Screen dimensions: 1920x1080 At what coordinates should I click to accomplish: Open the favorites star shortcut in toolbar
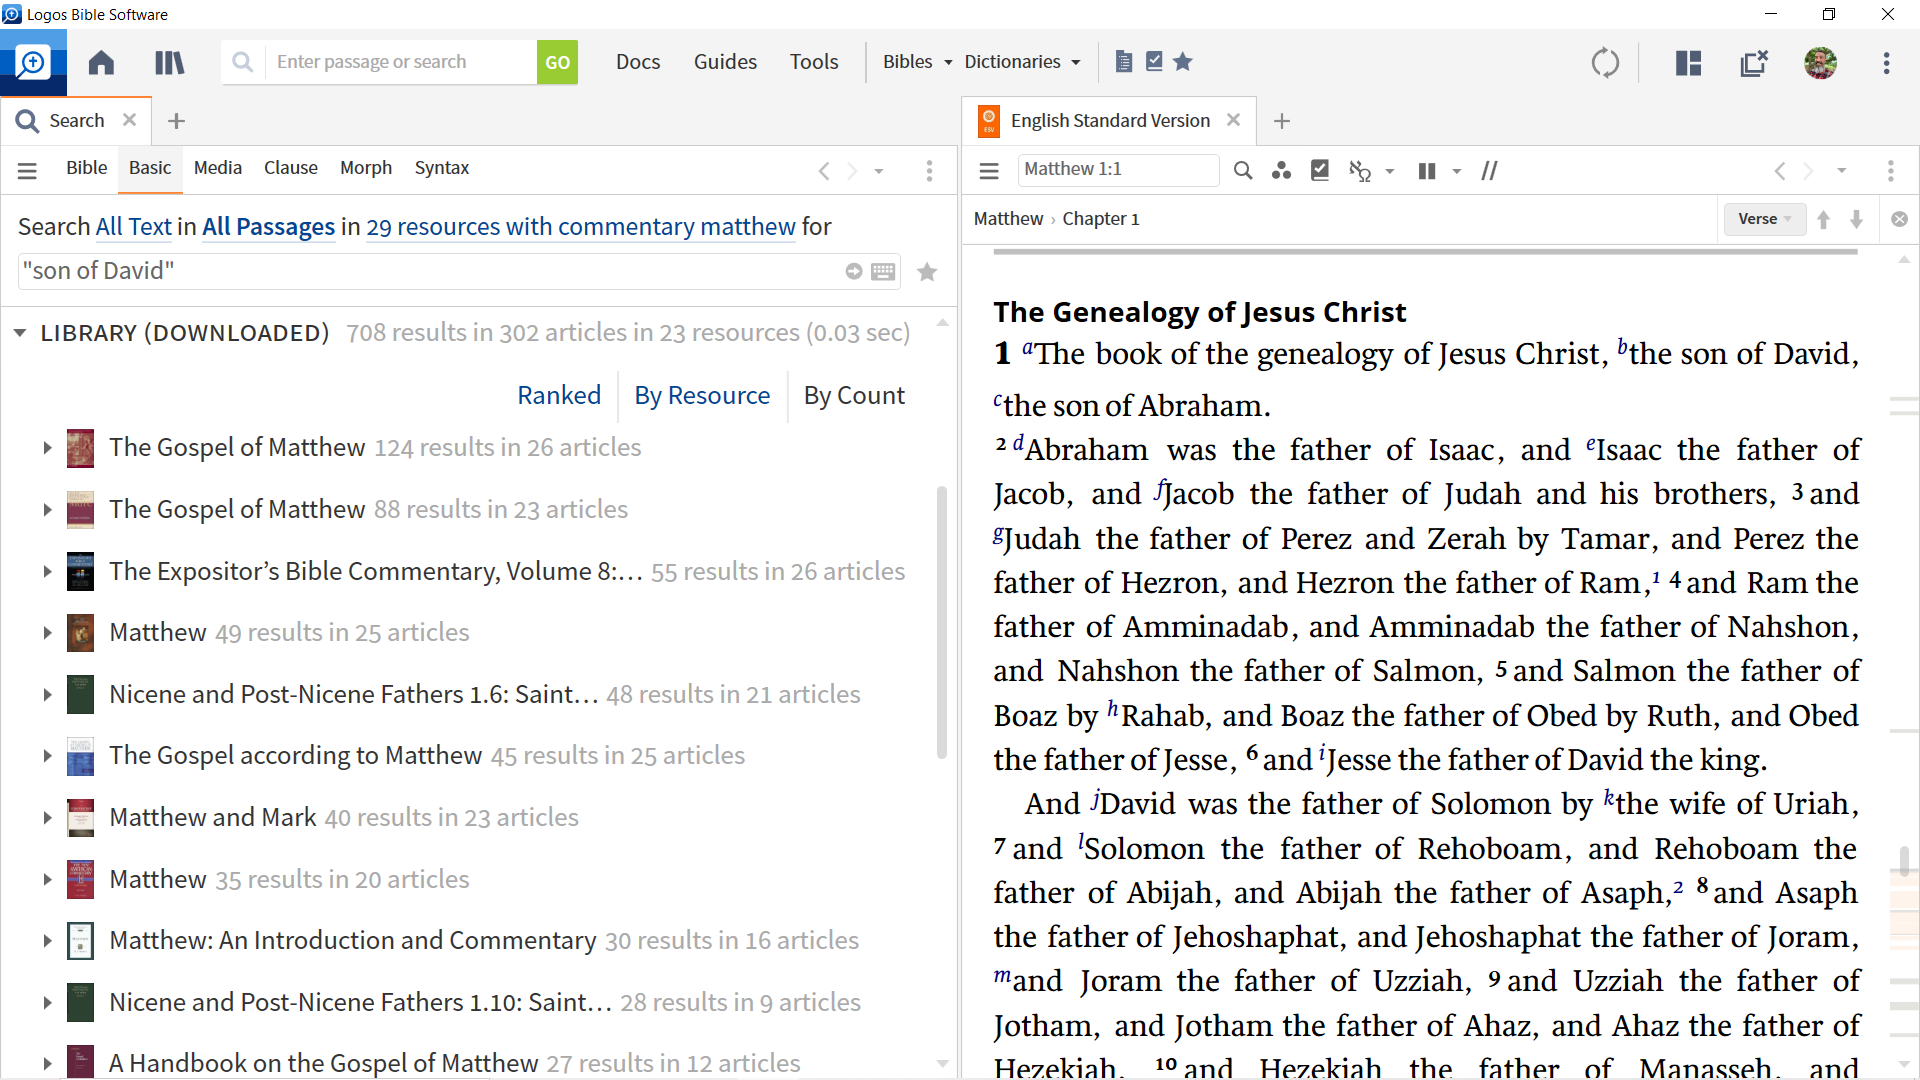1183,62
